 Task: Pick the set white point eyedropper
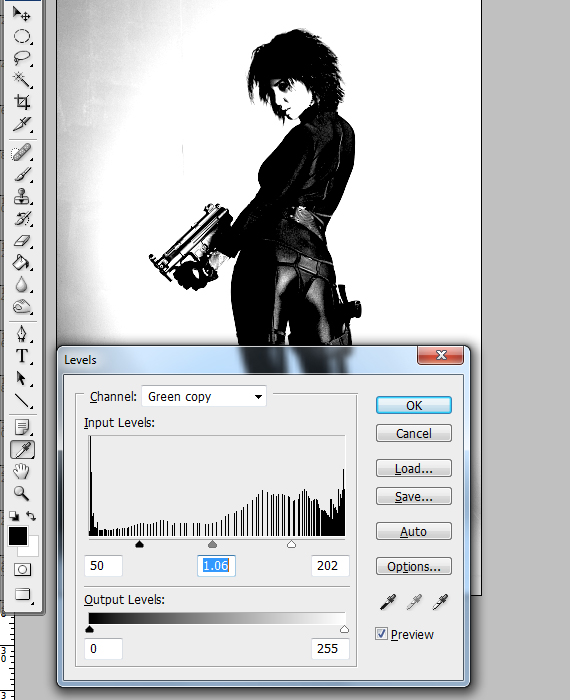pos(440,602)
